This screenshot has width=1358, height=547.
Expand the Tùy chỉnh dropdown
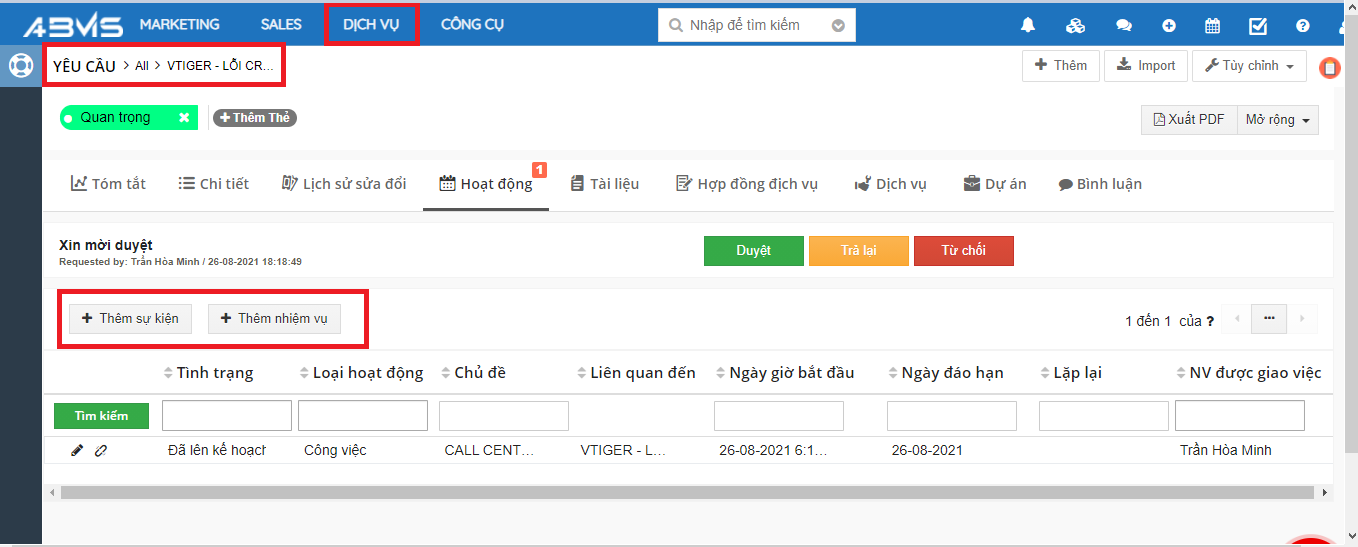coord(1249,66)
